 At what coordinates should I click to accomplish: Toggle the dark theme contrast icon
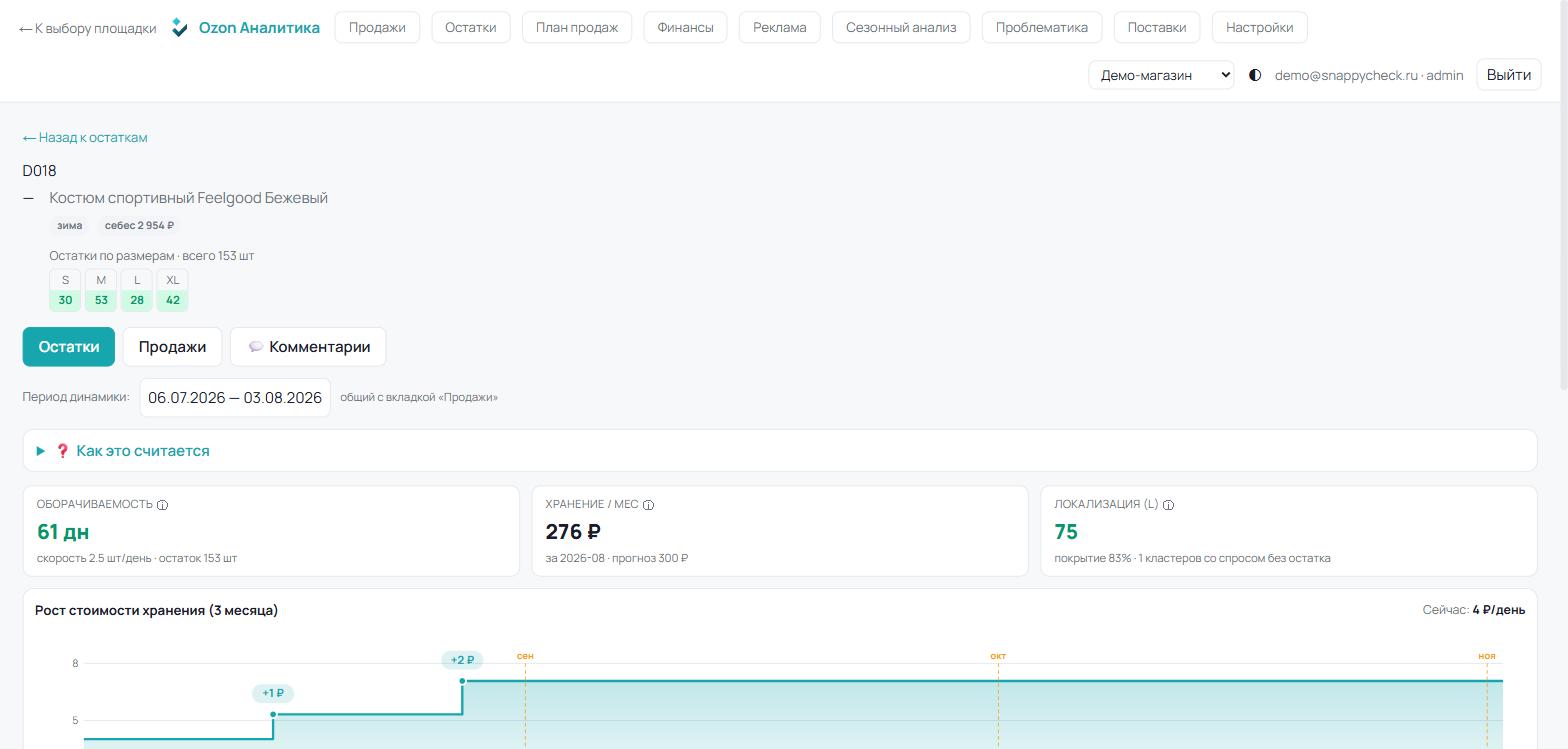pyautogui.click(x=1255, y=75)
